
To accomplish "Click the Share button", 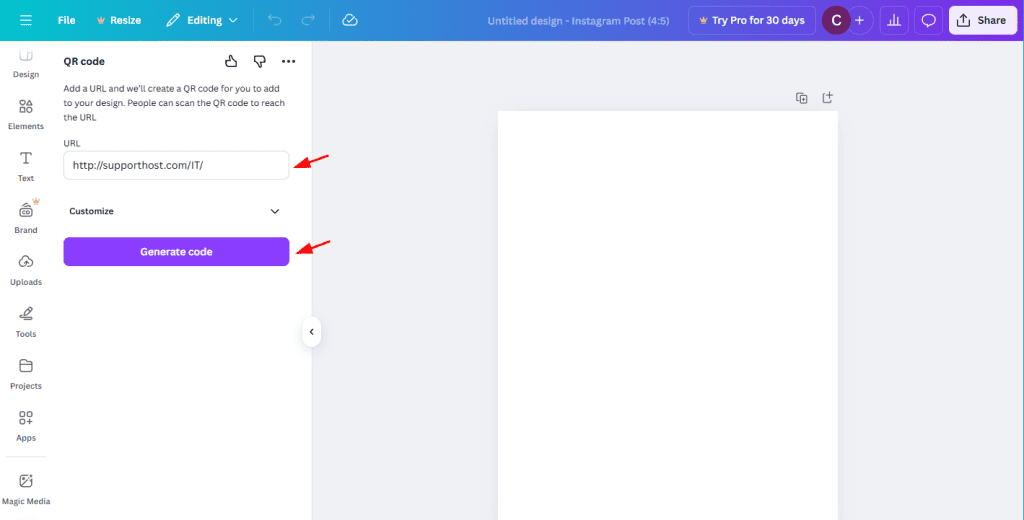I will point(982,20).
